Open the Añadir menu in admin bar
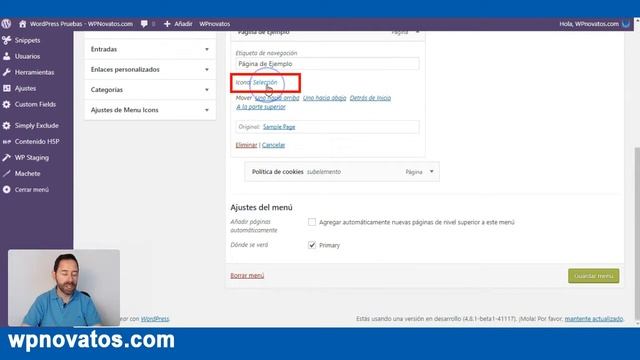This screenshot has height=360, width=640. [178, 24]
